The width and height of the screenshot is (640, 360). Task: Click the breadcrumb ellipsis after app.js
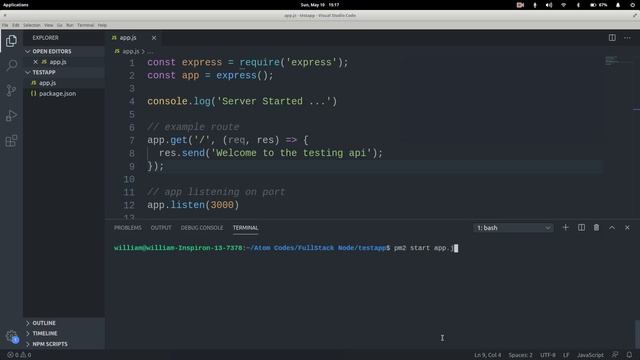(151, 51)
